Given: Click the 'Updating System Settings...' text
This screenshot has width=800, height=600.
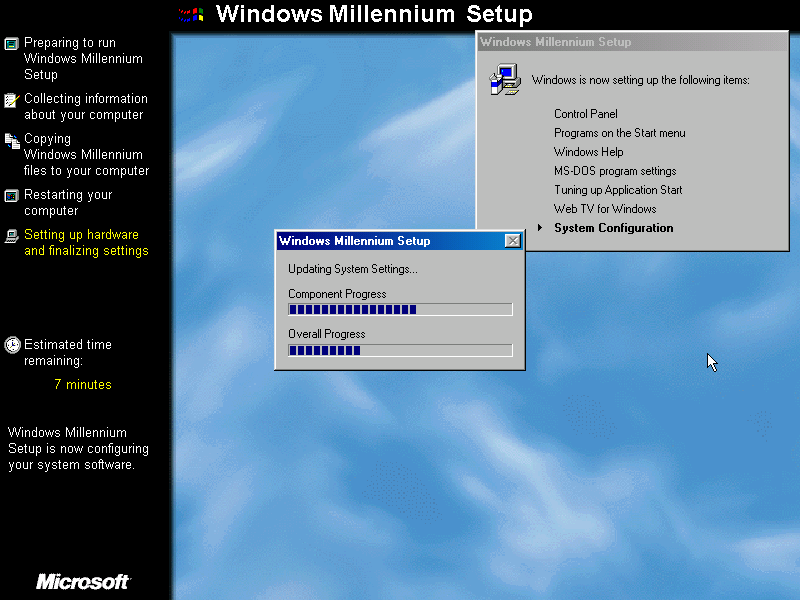Looking at the screenshot, I should click(353, 269).
